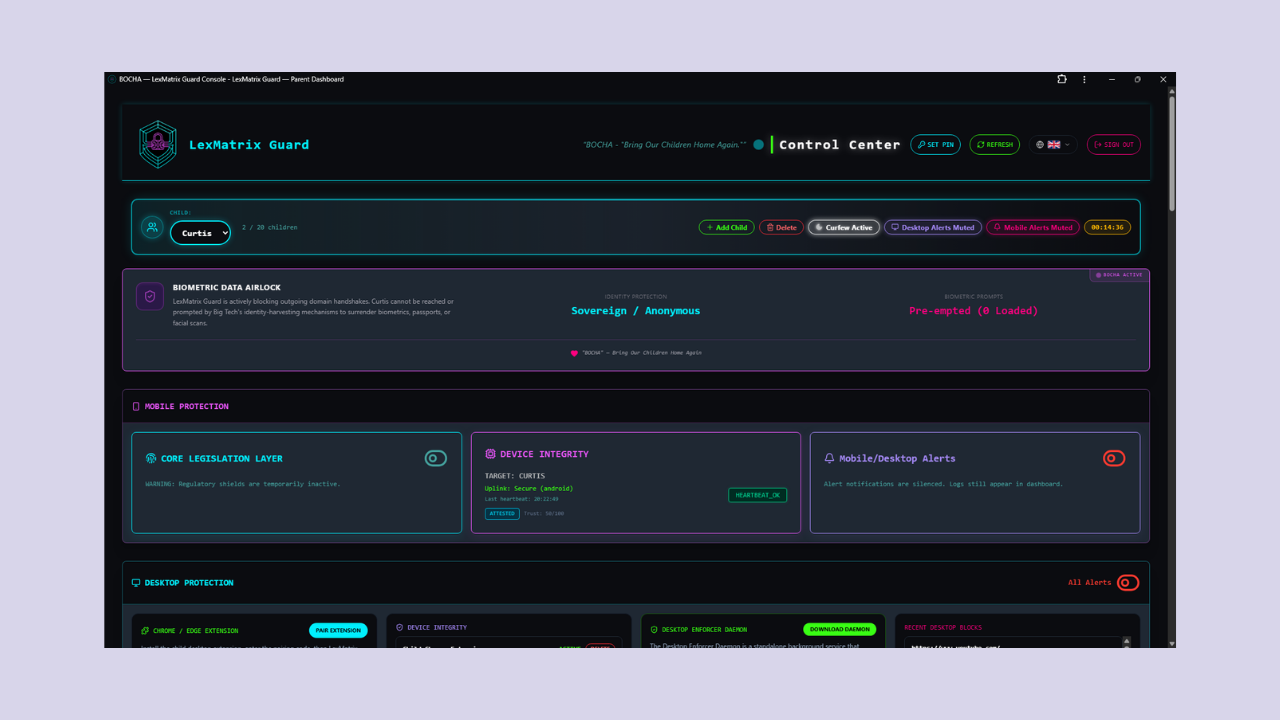
Task: Click the "Uplink: Secure (android)" status text
Action: click(x=529, y=489)
